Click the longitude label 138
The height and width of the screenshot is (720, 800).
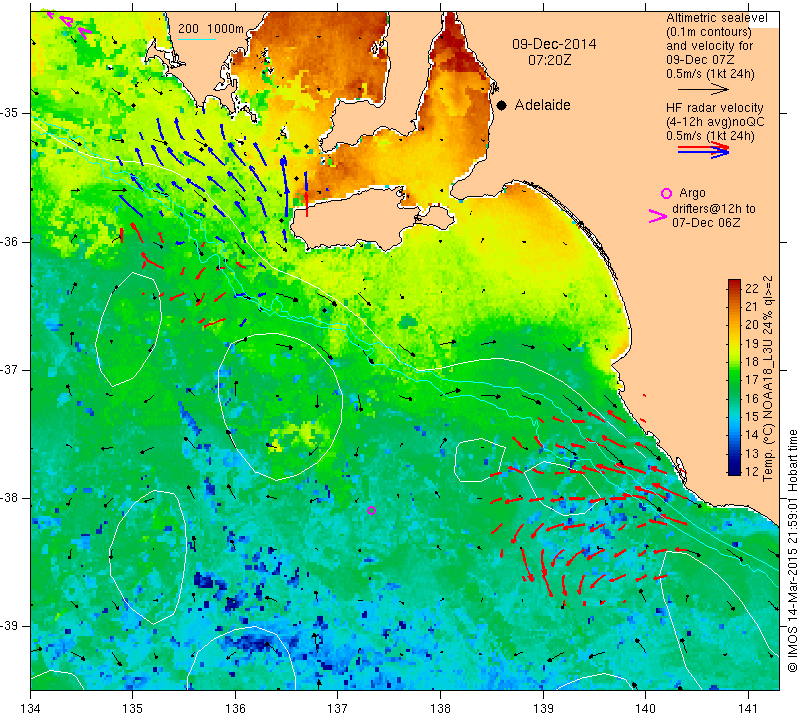coord(440,708)
